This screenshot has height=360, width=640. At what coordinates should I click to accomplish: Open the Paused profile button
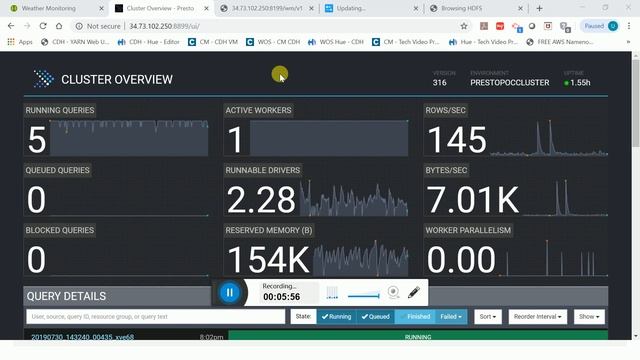point(600,26)
